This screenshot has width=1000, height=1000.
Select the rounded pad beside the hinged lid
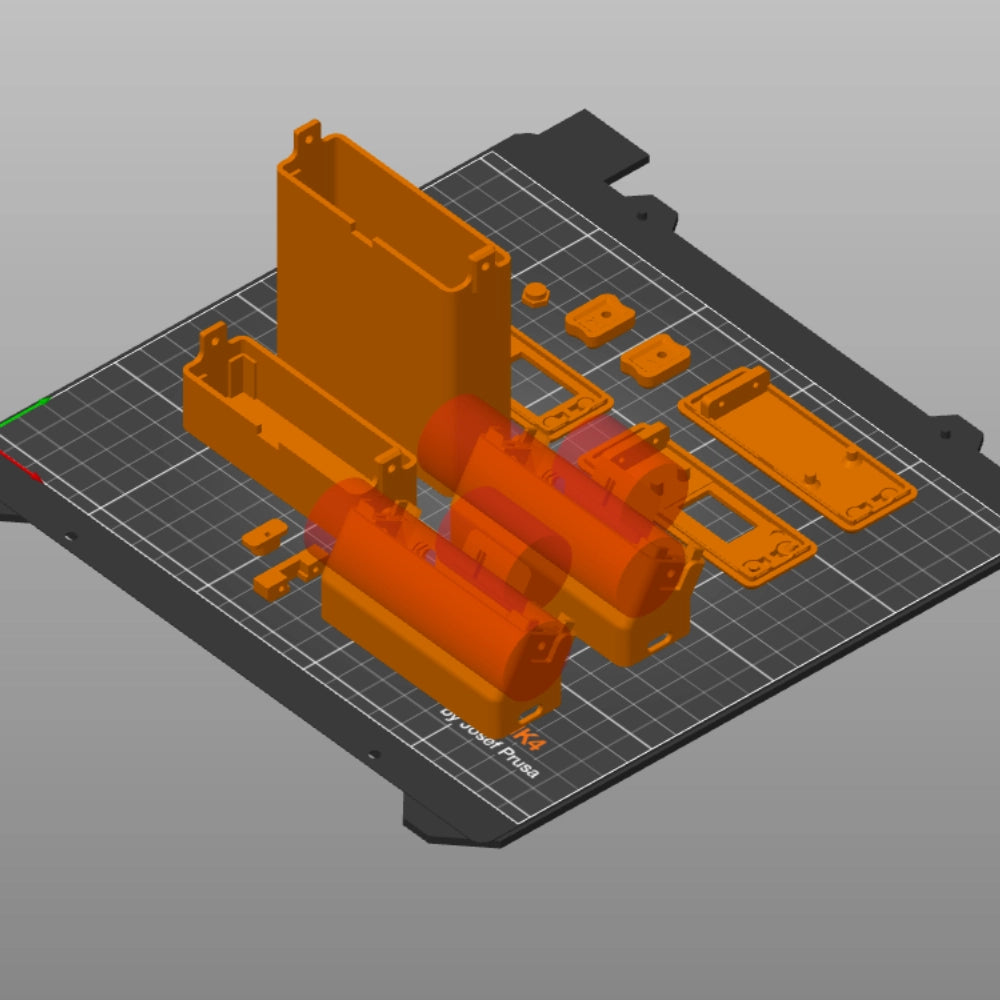pos(655,361)
